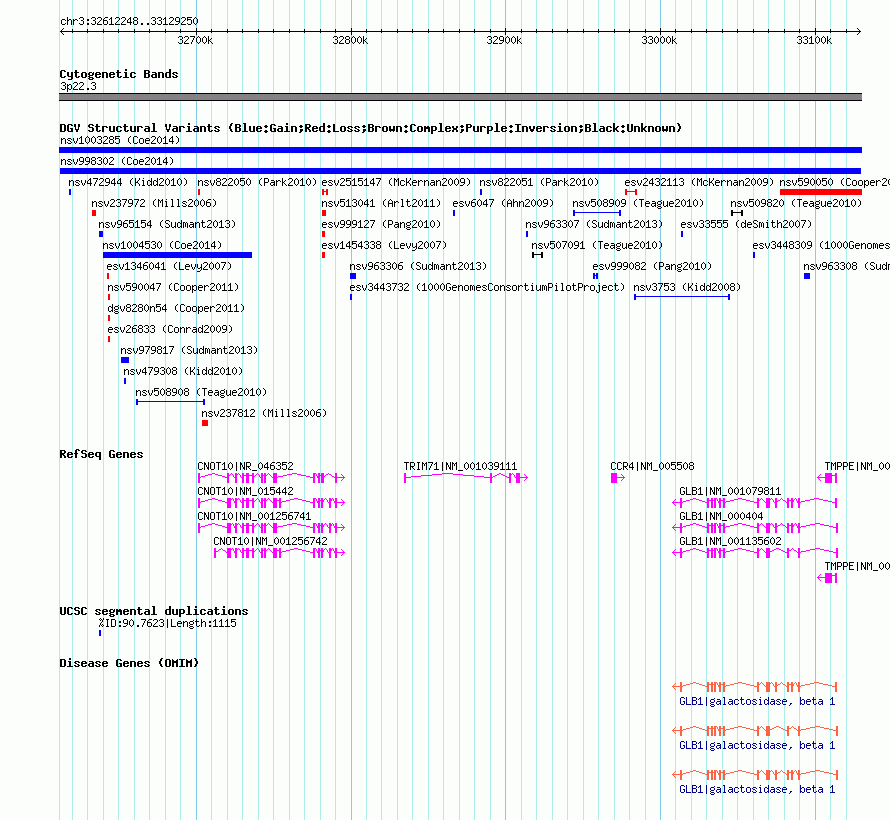Select the nsv998302 (Coe2014) variant label
The height and width of the screenshot is (820, 890).
(x=117, y=161)
